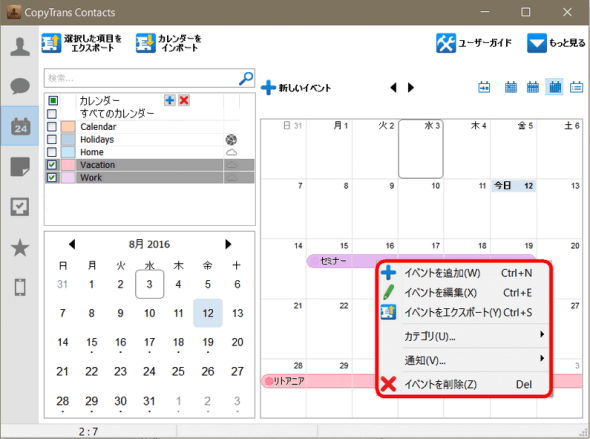Click 選択した項目をエクスポート button label
The height and width of the screenshot is (439, 590).
click(93, 43)
